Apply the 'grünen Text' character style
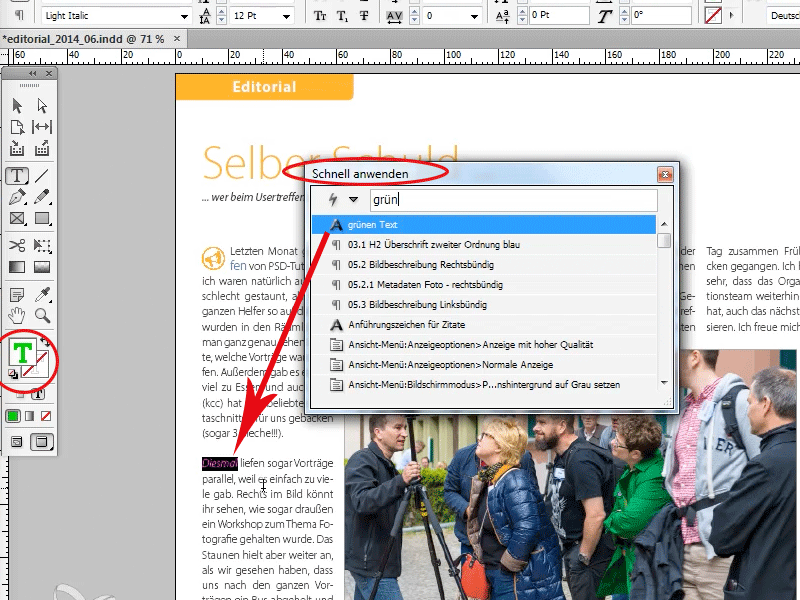 coord(484,224)
